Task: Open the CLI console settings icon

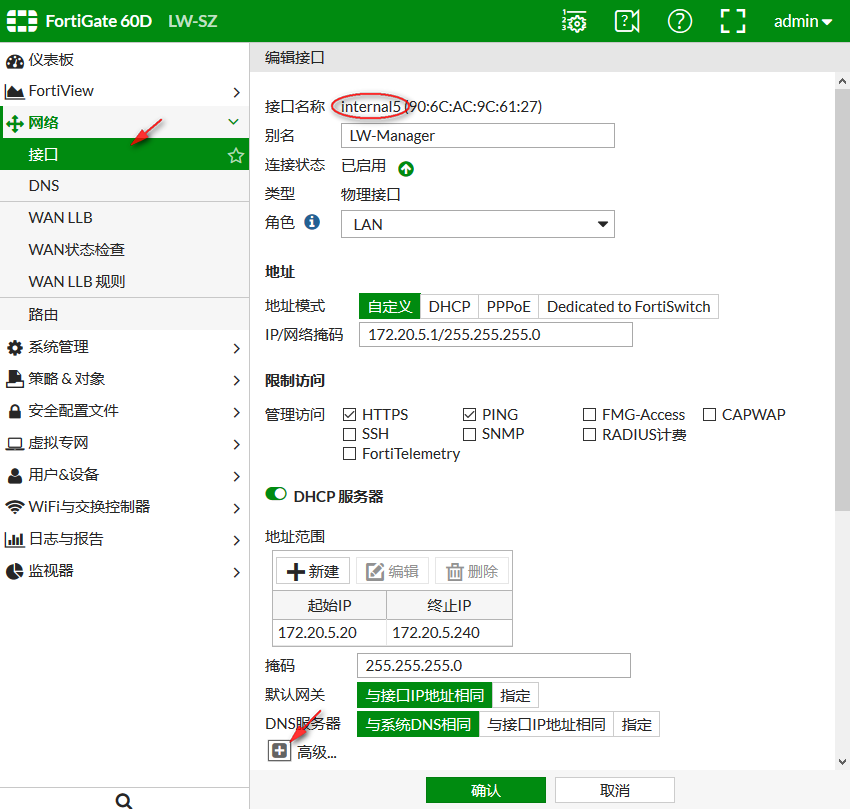Action: coord(574,21)
